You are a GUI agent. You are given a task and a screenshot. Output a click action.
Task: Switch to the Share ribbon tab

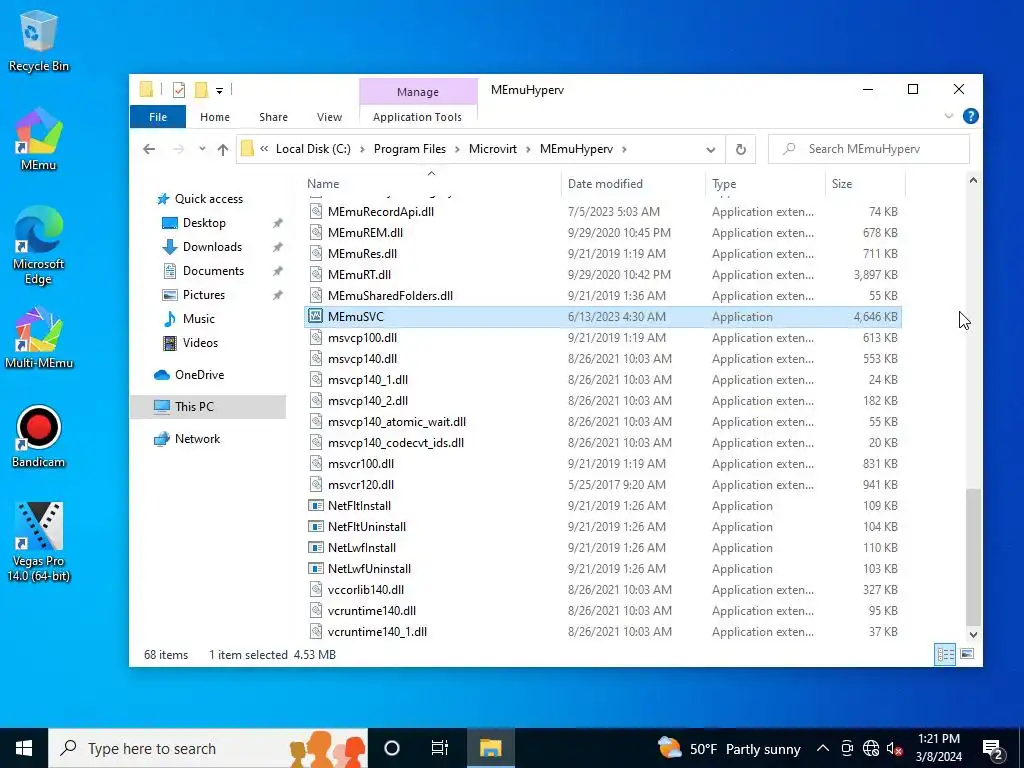coord(273,117)
